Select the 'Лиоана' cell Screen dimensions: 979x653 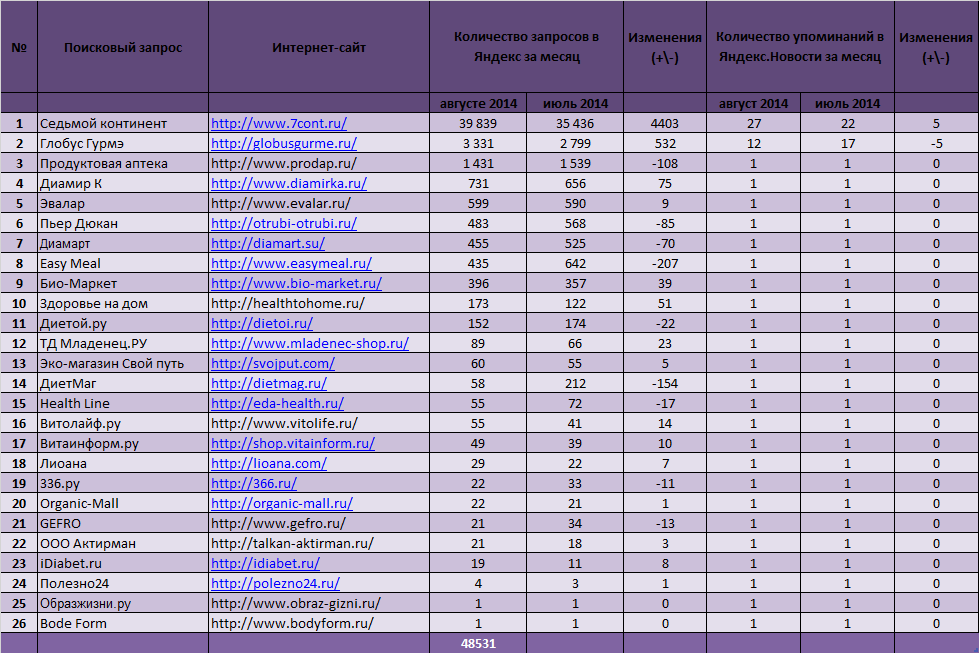[x=123, y=463]
